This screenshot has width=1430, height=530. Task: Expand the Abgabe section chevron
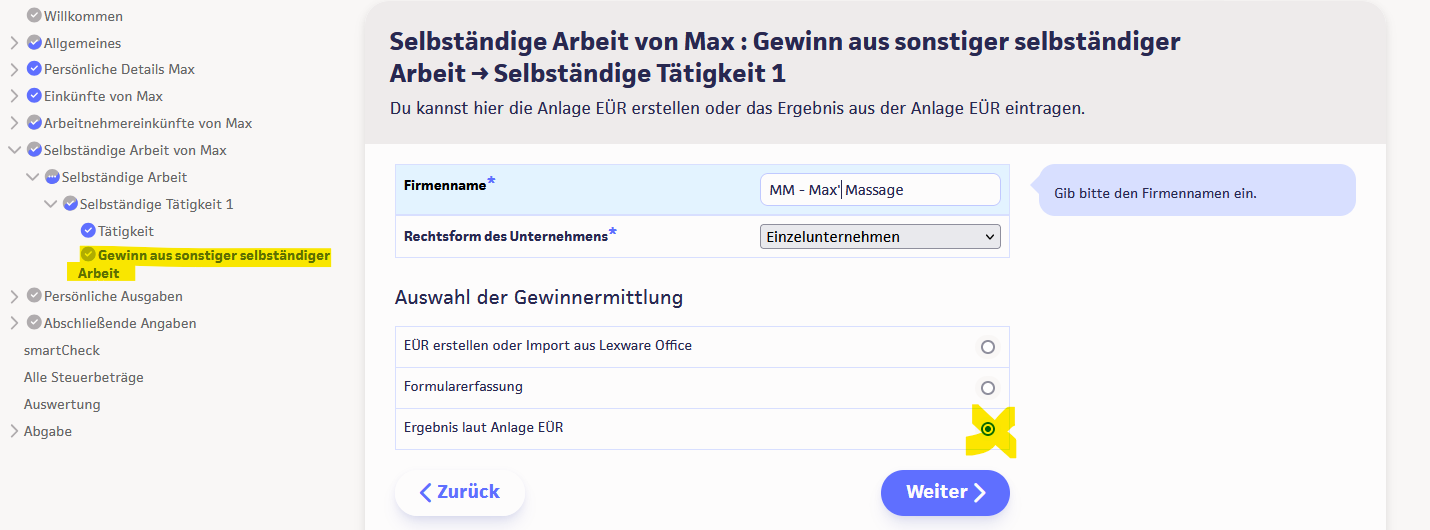coord(14,431)
